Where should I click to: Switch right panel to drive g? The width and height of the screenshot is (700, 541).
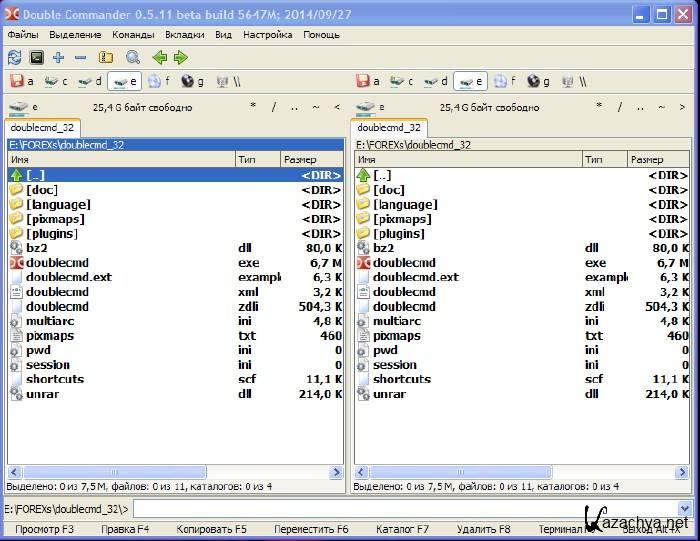pos(539,81)
